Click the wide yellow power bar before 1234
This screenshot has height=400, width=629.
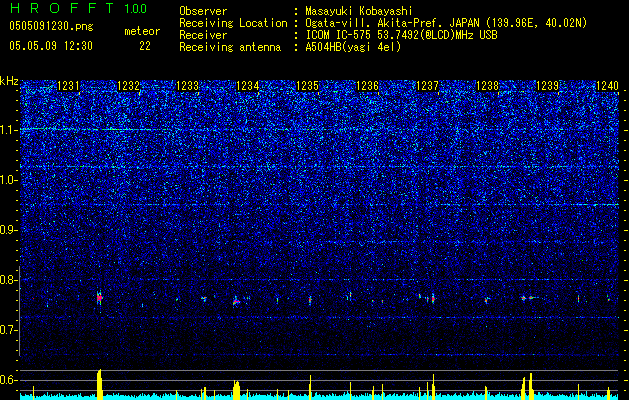coord(236,390)
